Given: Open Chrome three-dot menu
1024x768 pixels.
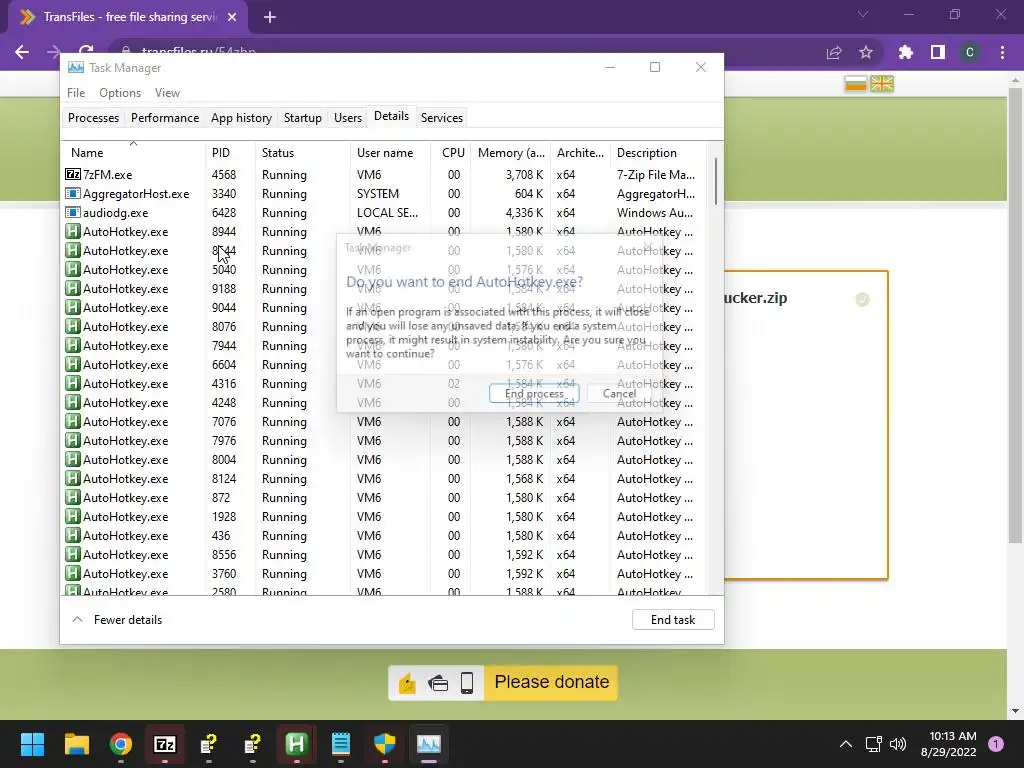Looking at the screenshot, I should (x=1002, y=52).
